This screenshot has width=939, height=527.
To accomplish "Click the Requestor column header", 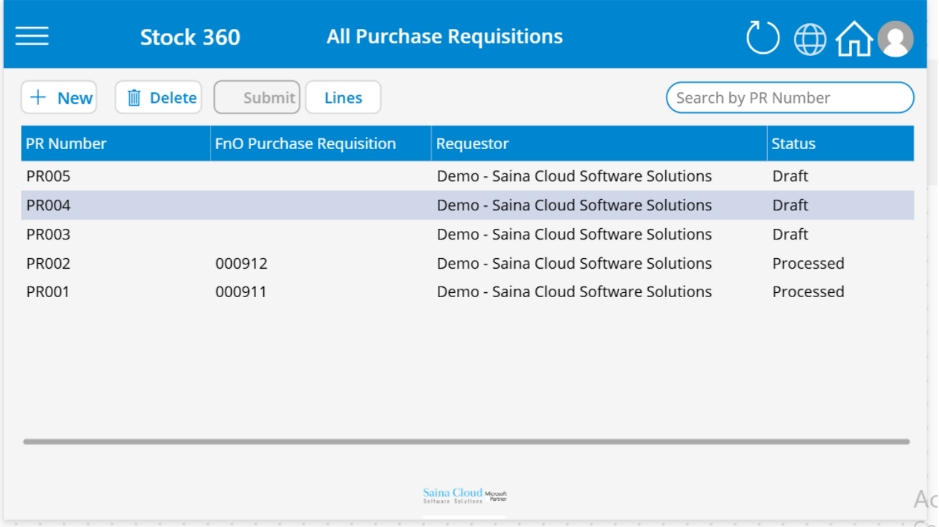I will tap(599, 143).
